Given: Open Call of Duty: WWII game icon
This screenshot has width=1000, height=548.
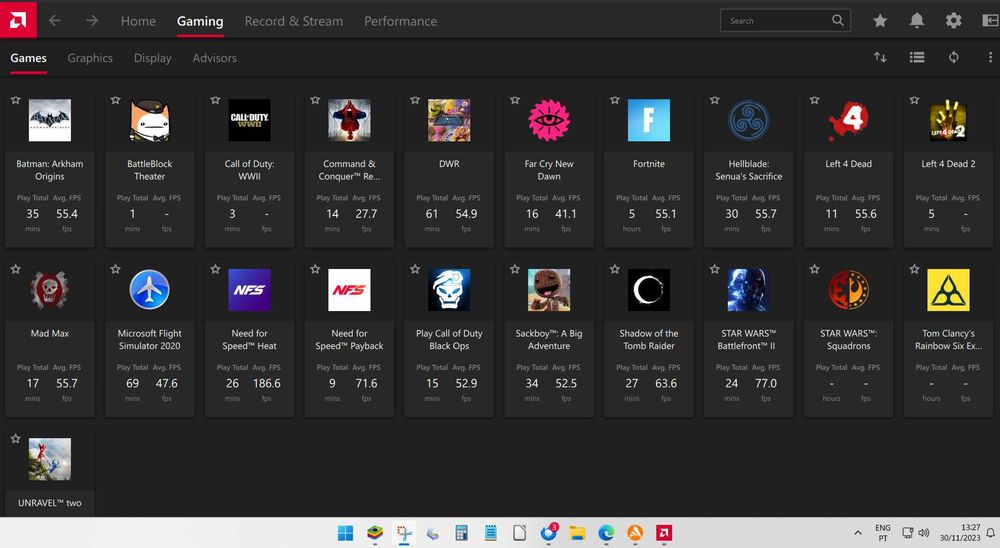Looking at the screenshot, I should [249, 120].
